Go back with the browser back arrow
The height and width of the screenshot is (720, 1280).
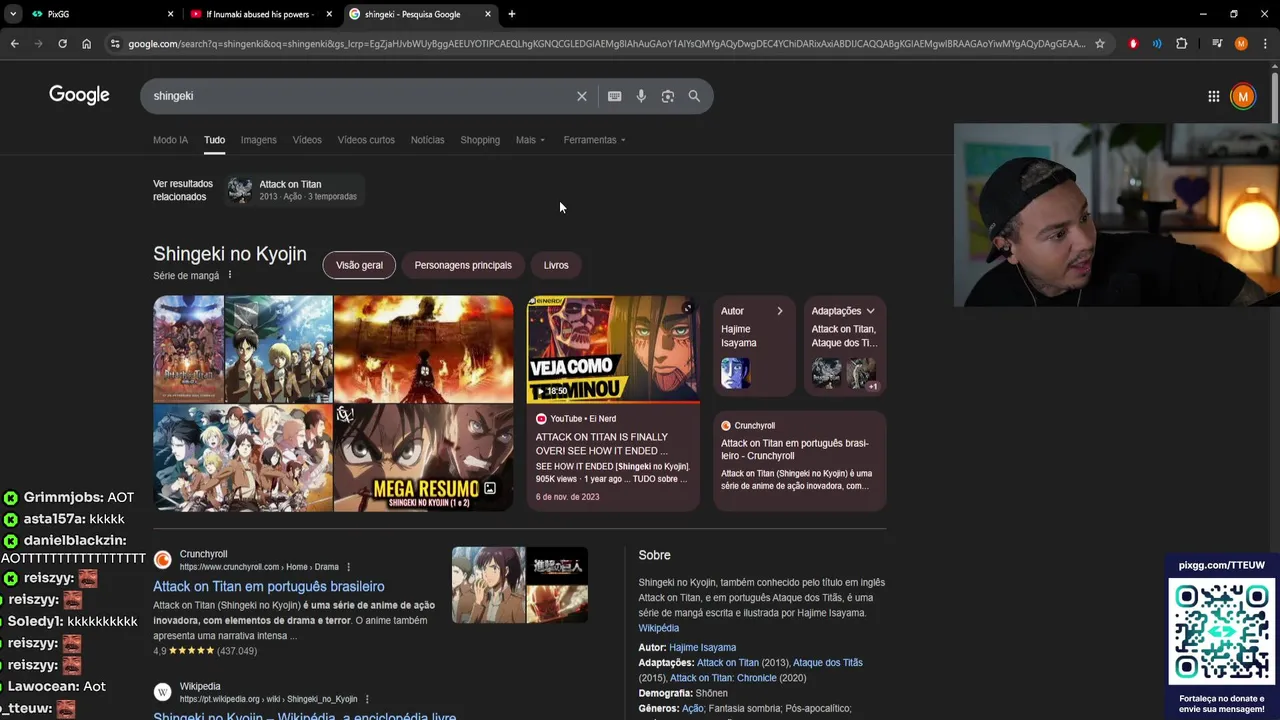point(14,44)
